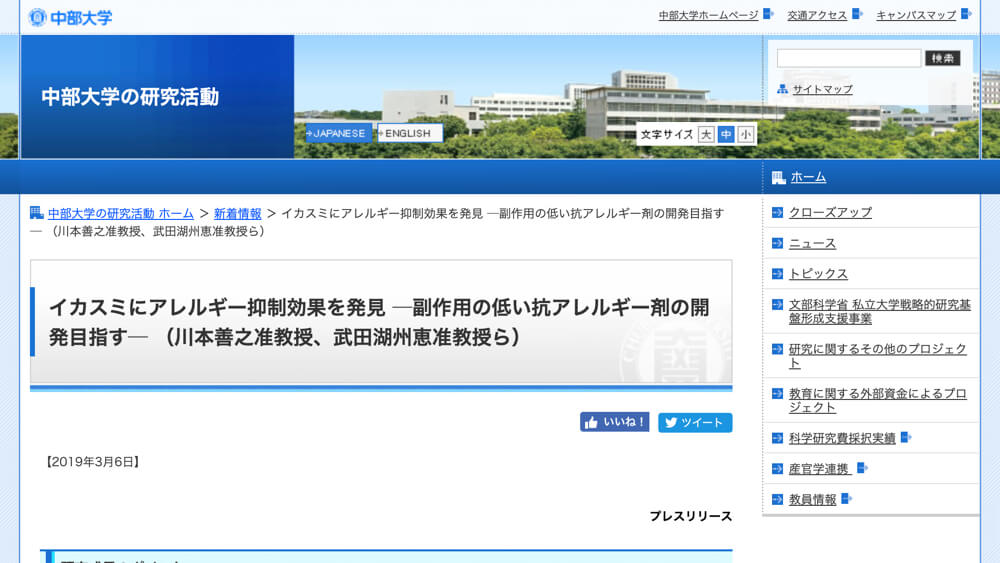1000x563 pixels.
Task: Set text size to medium (中)
Action: (726, 134)
